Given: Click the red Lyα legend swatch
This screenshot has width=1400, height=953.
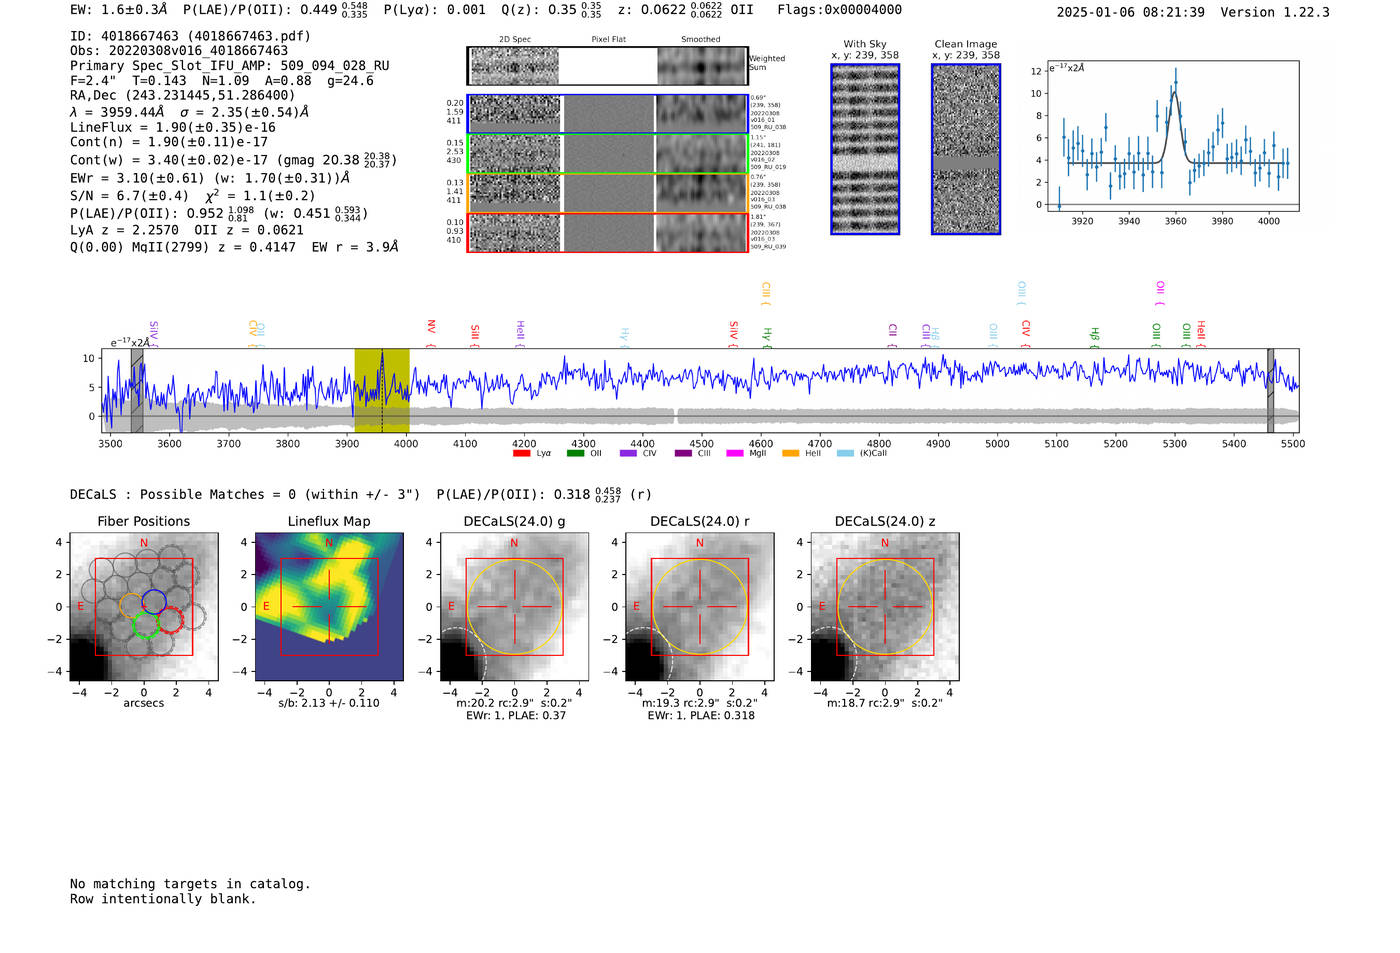Looking at the screenshot, I should click(521, 453).
